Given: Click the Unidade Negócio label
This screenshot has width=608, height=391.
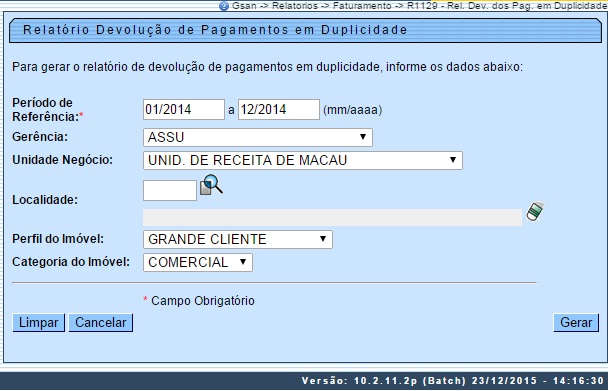Looking at the screenshot, I should click(62, 160).
